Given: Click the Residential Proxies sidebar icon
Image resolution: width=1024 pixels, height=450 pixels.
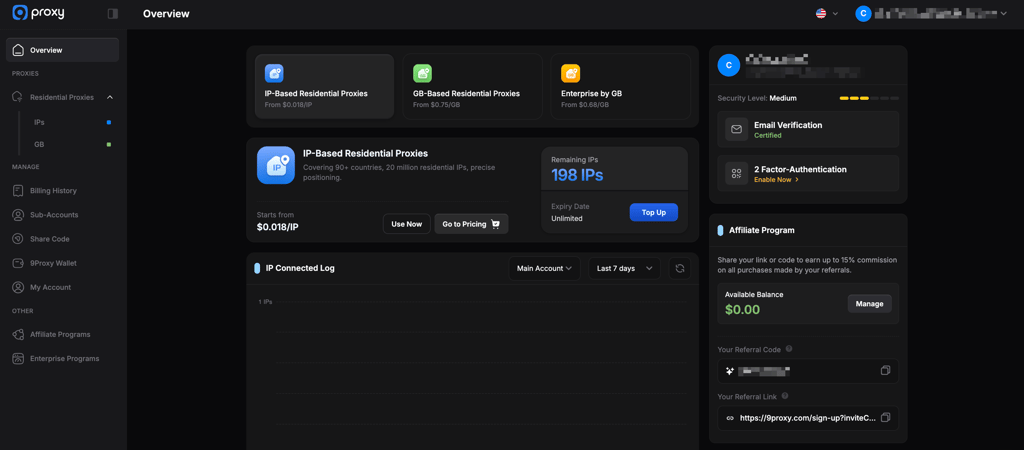Looking at the screenshot, I should pyautogui.click(x=18, y=97).
